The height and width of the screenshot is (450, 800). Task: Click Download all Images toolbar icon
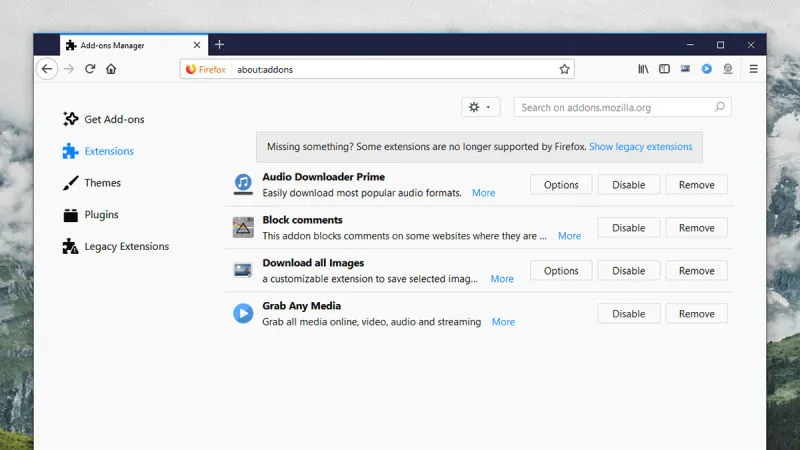[685, 69]
